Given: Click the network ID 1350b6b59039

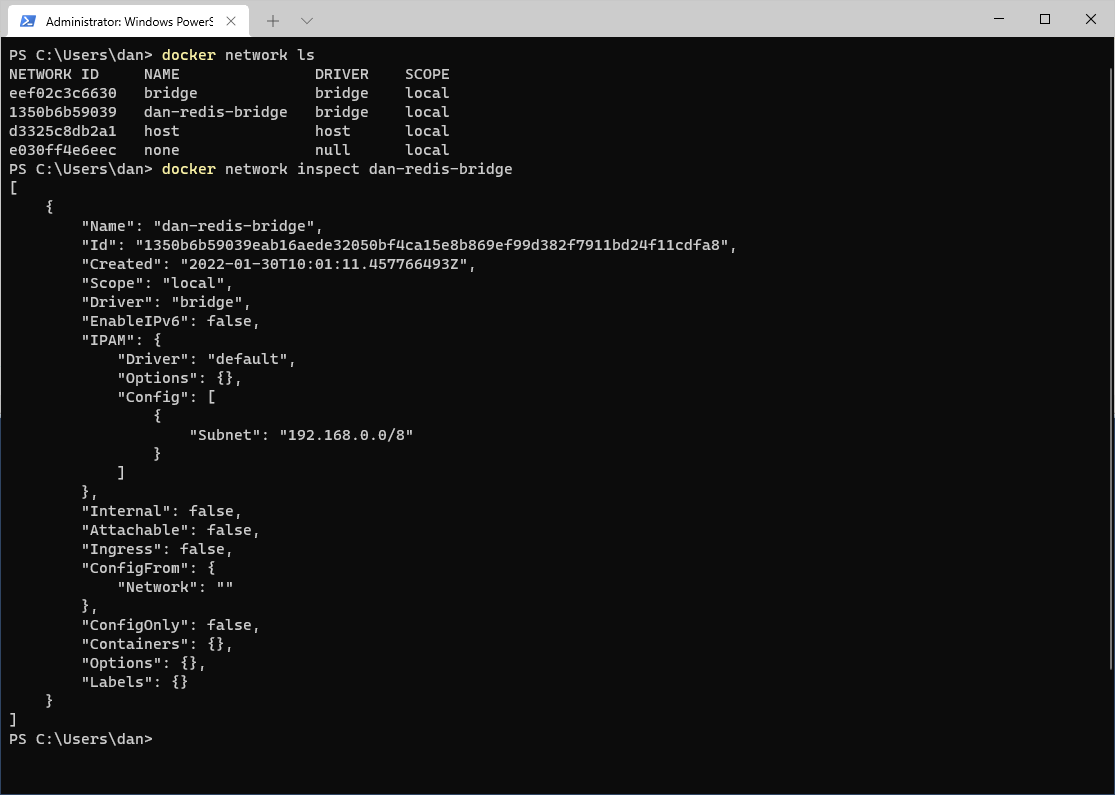Looking at the screenshot, I should tap(63, 112).
